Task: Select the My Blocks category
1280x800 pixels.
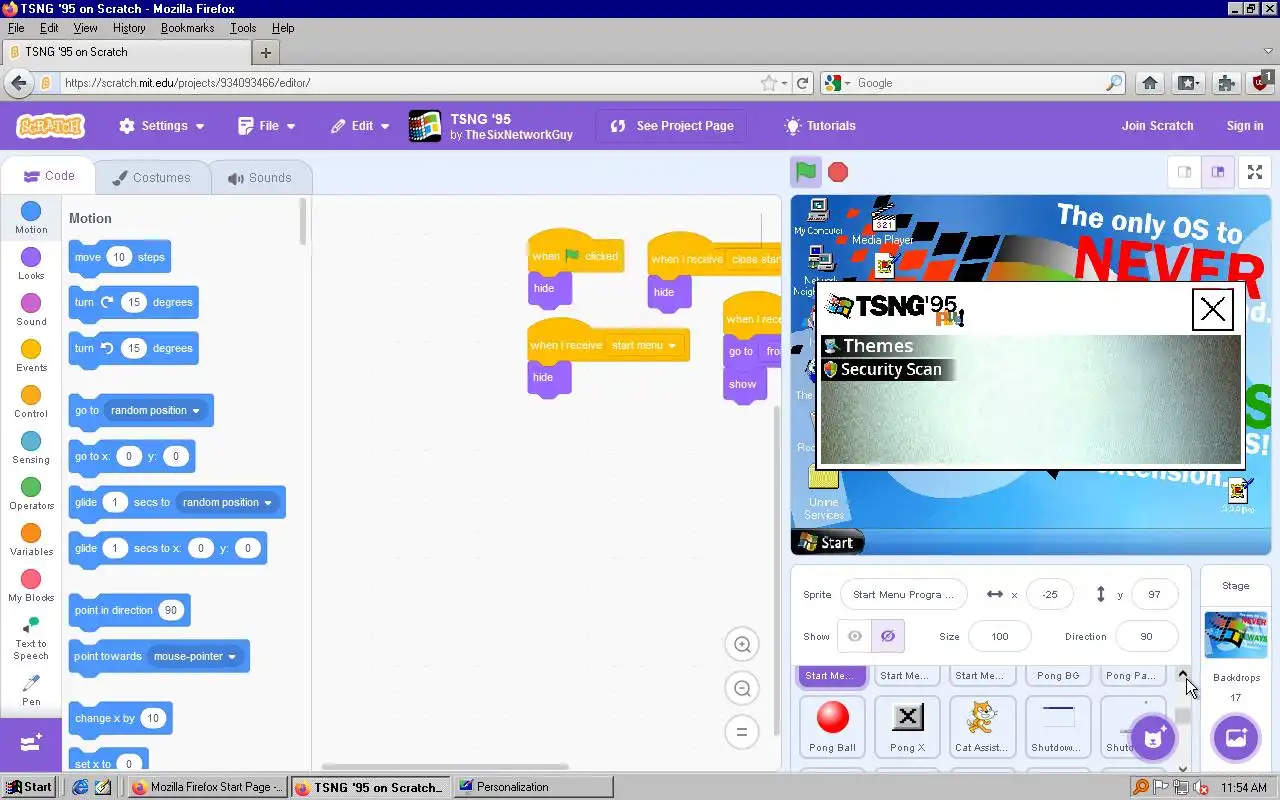Action: tap(31, 586)
